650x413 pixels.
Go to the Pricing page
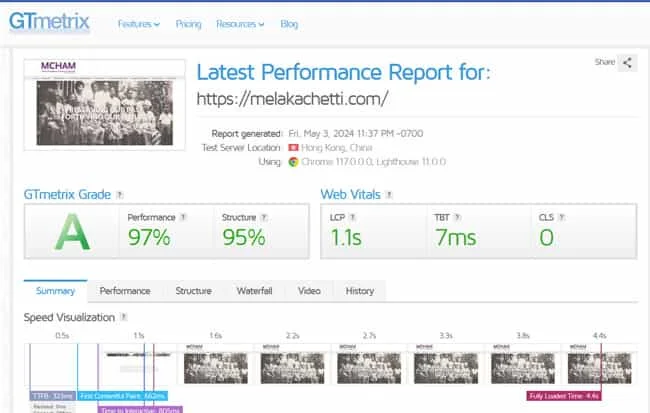click(x=188, y=24)
